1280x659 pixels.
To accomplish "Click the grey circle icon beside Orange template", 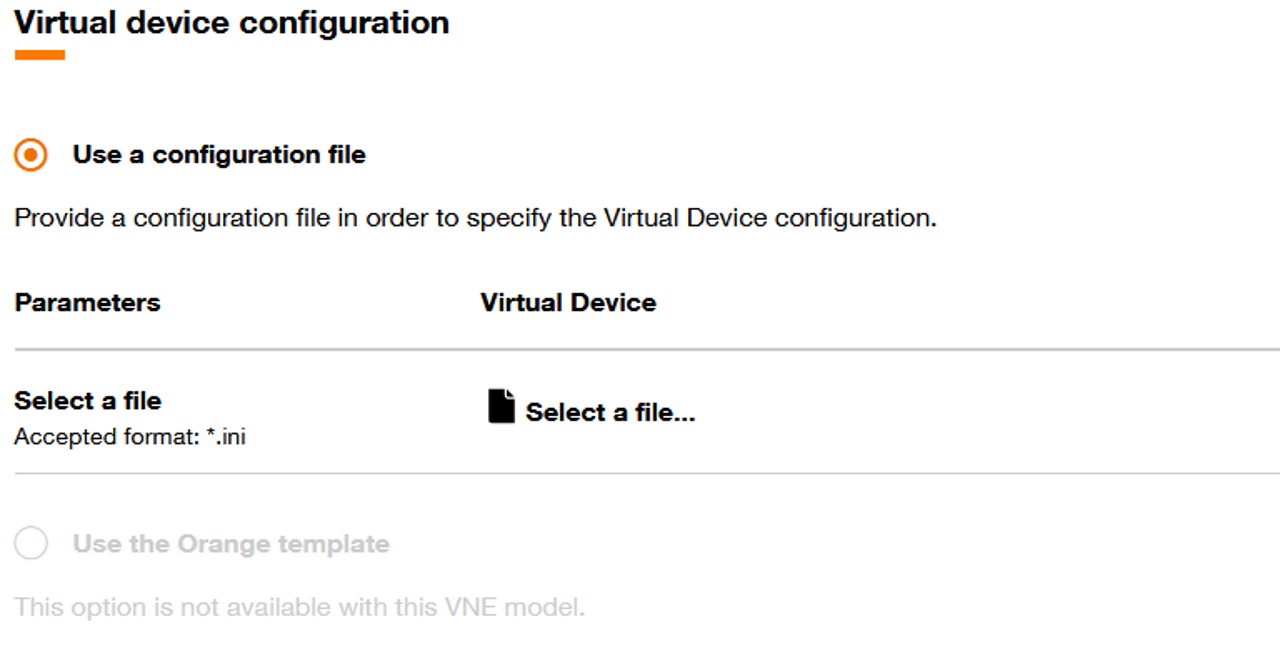I will (30, 543).
